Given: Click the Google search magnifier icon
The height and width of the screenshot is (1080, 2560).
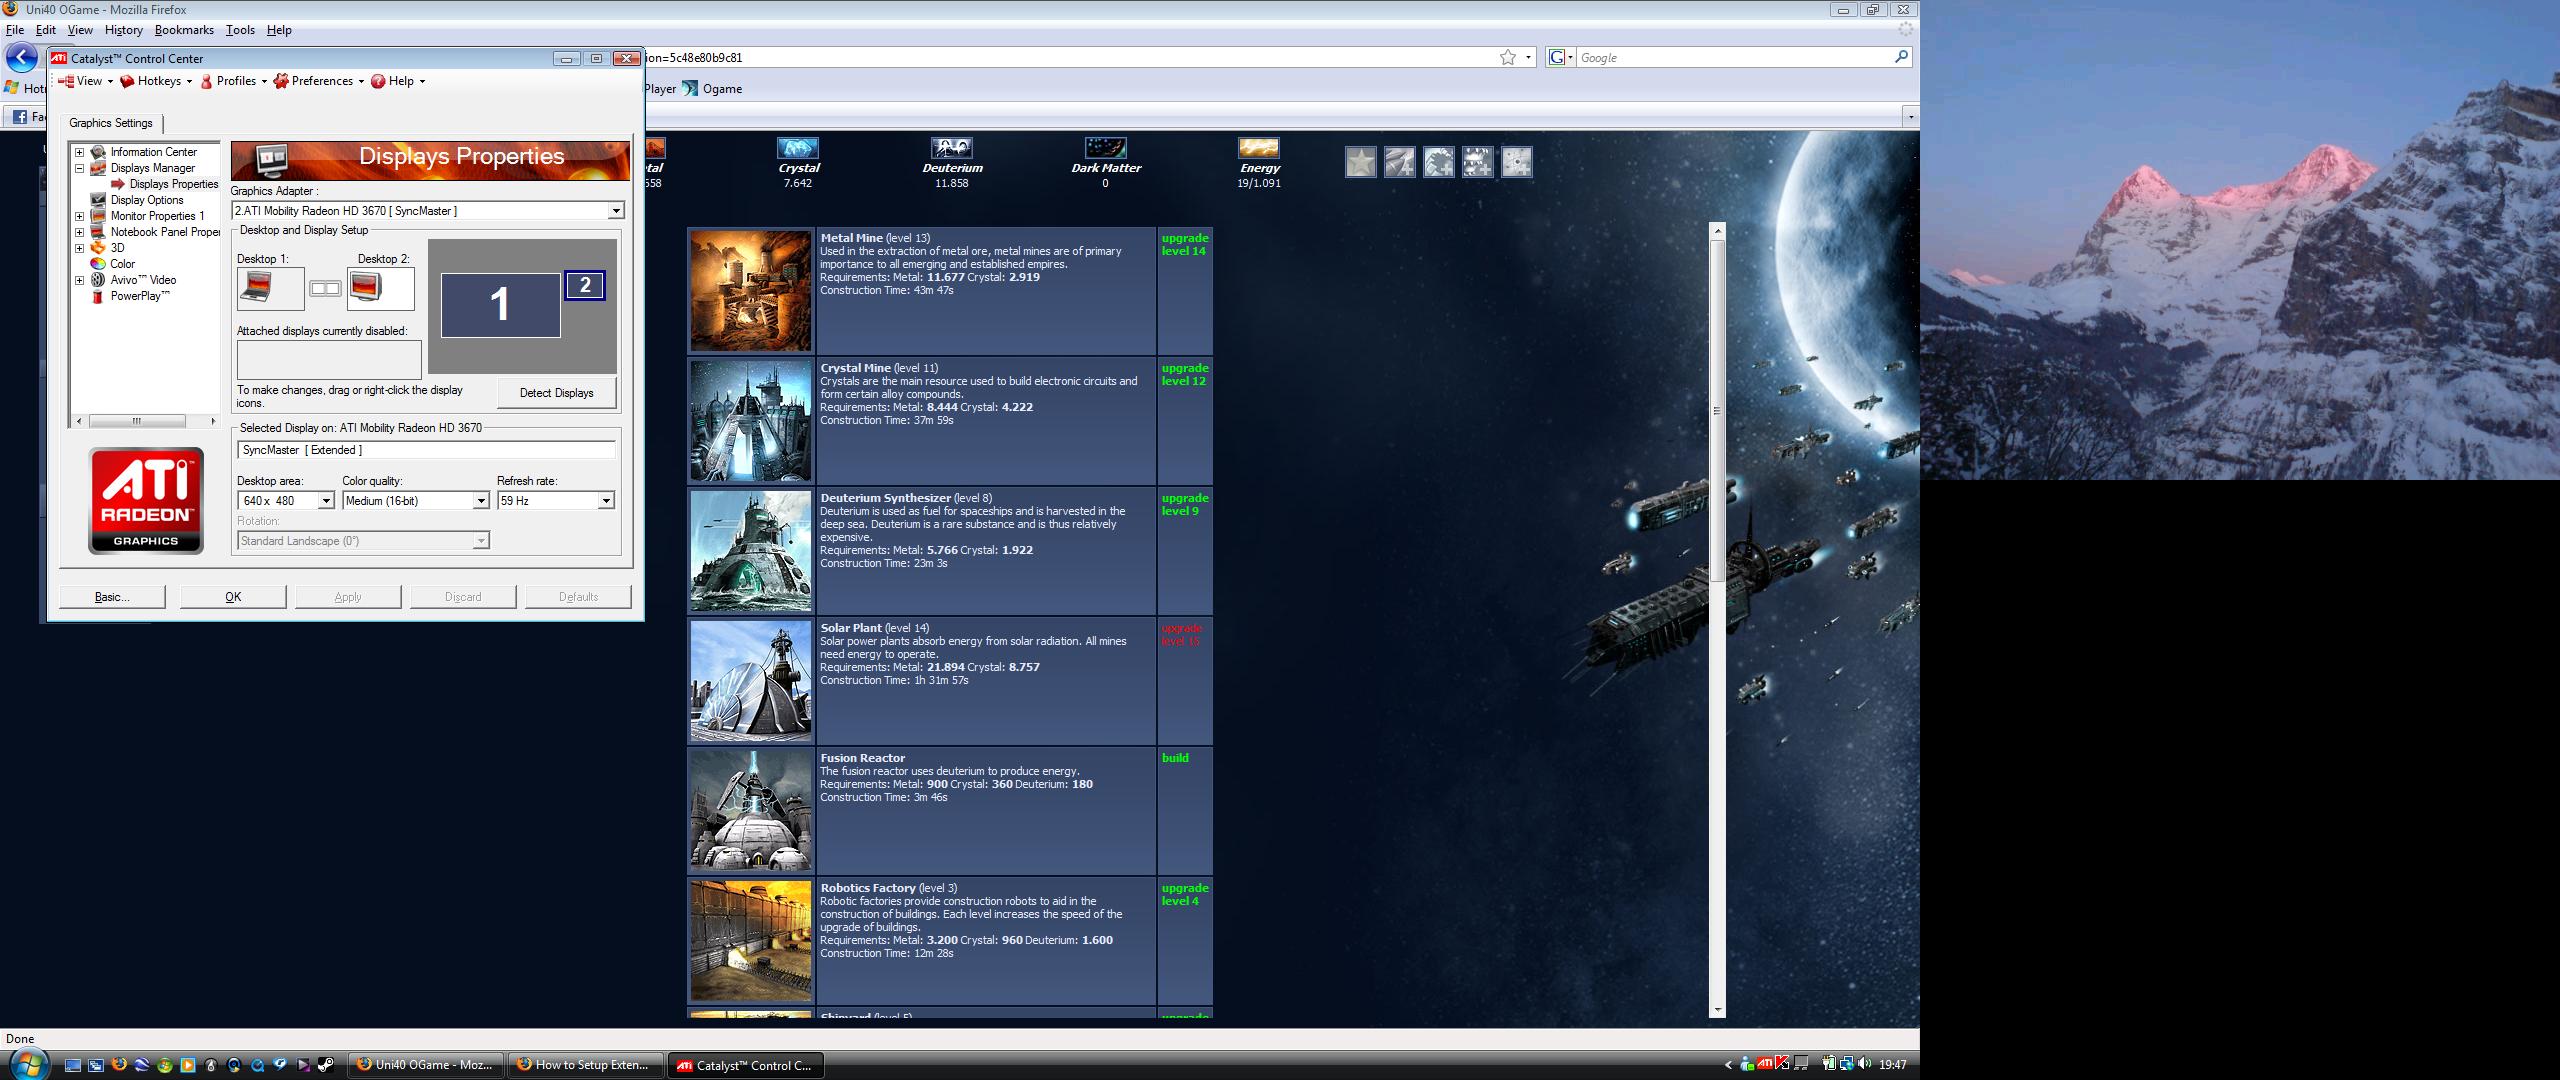Looking at the screenshot, I should click(x=1901, y=57).
